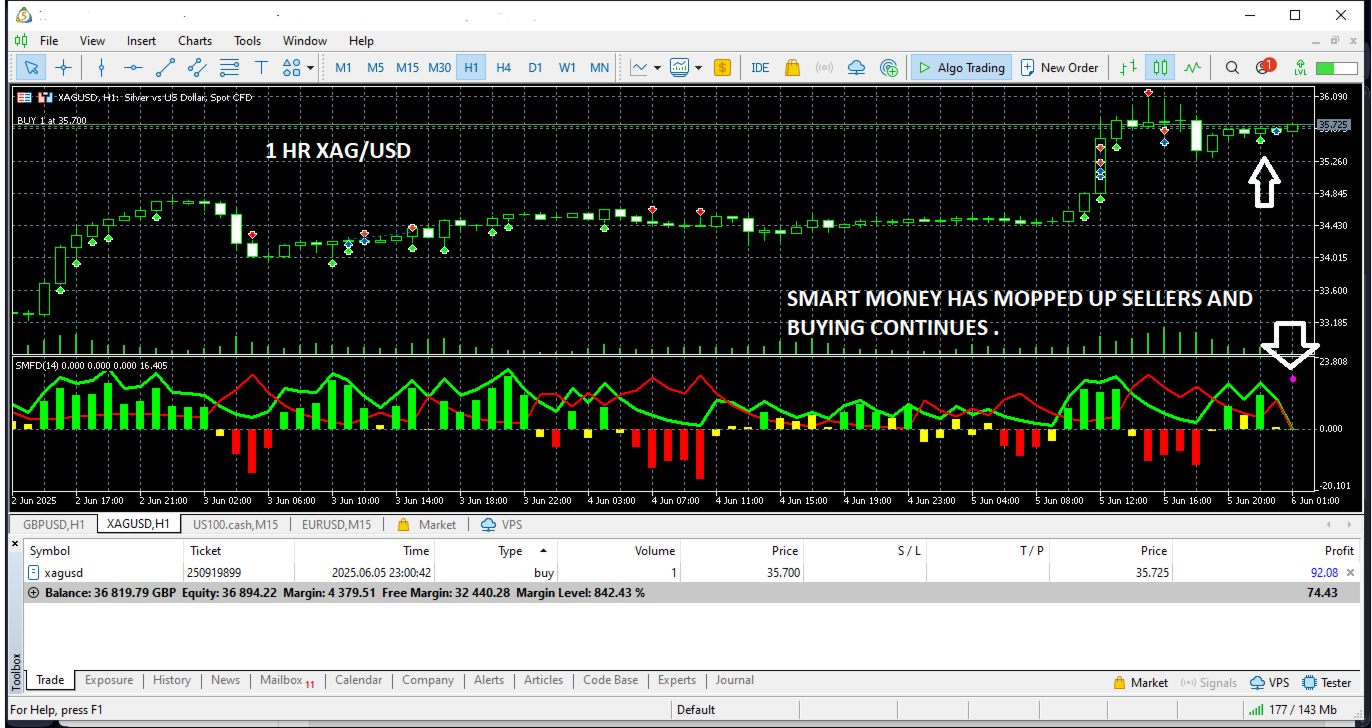
Task: Open the Window menu
Action: click(x=305, y=41)
